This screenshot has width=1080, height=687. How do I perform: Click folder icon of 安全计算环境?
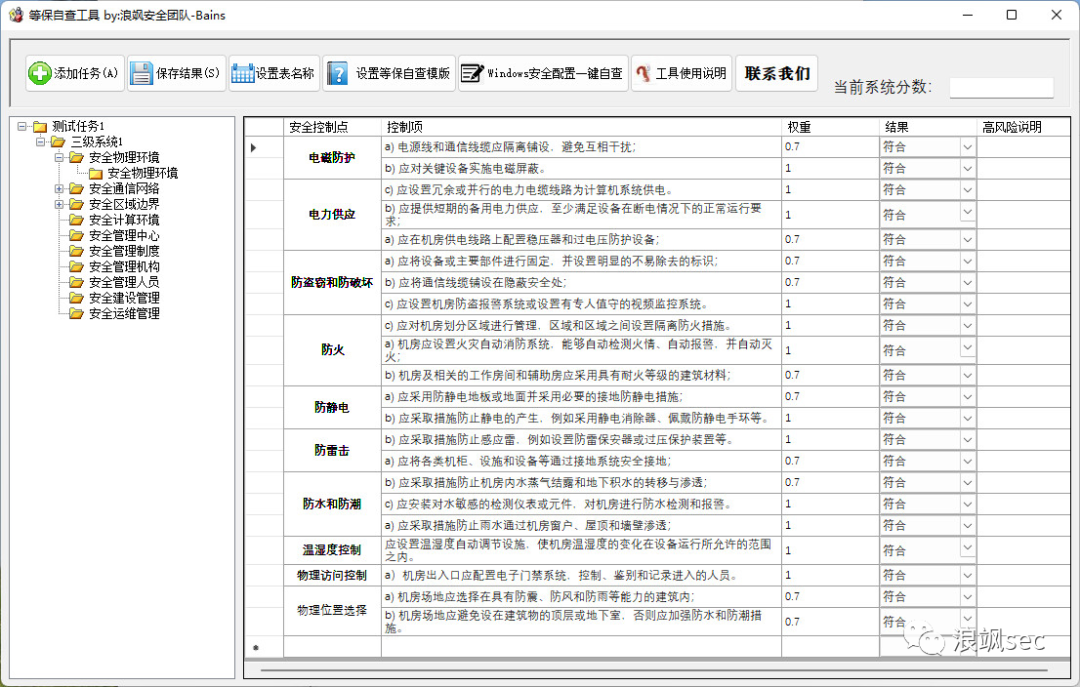coord(76,220)
